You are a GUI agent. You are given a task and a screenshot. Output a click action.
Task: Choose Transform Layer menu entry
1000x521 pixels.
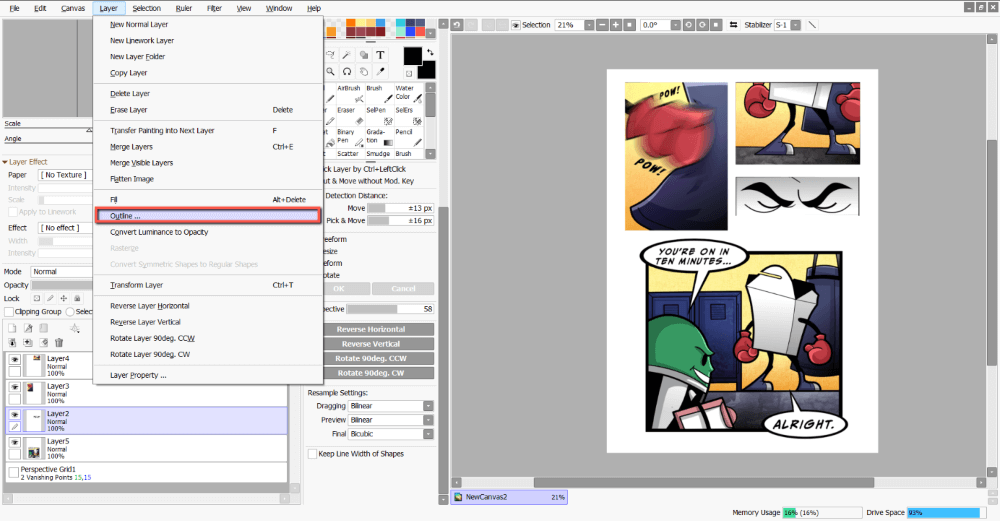pos(208,285)
